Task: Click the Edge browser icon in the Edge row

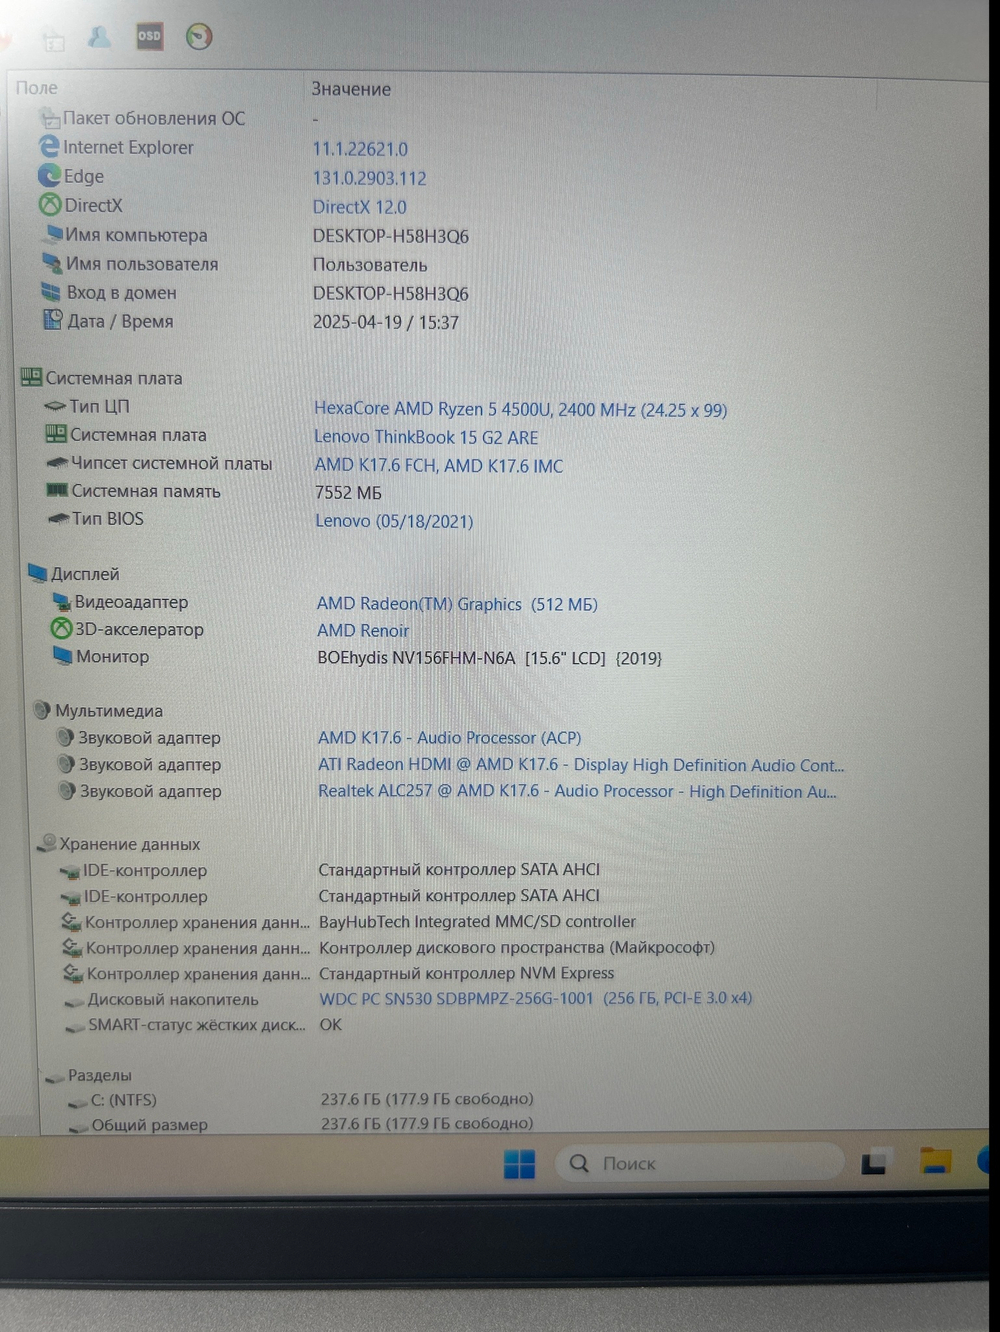Action: coord(49,176)
